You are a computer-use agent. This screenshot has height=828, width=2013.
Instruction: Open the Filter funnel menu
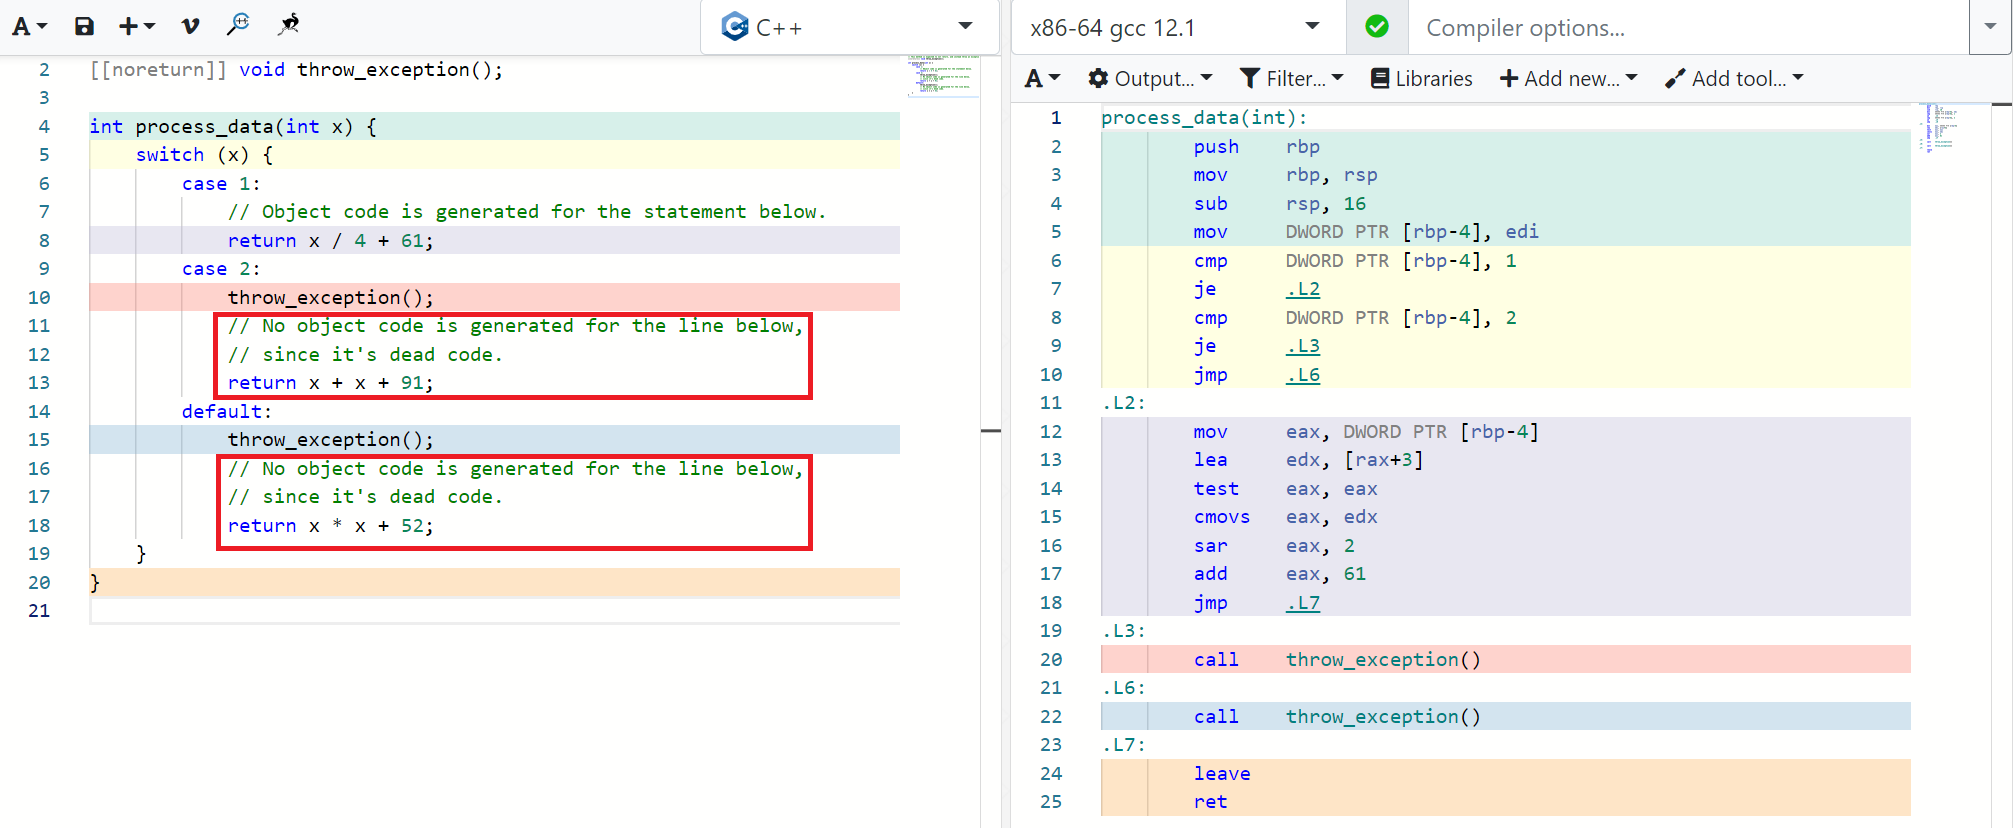1291,78
